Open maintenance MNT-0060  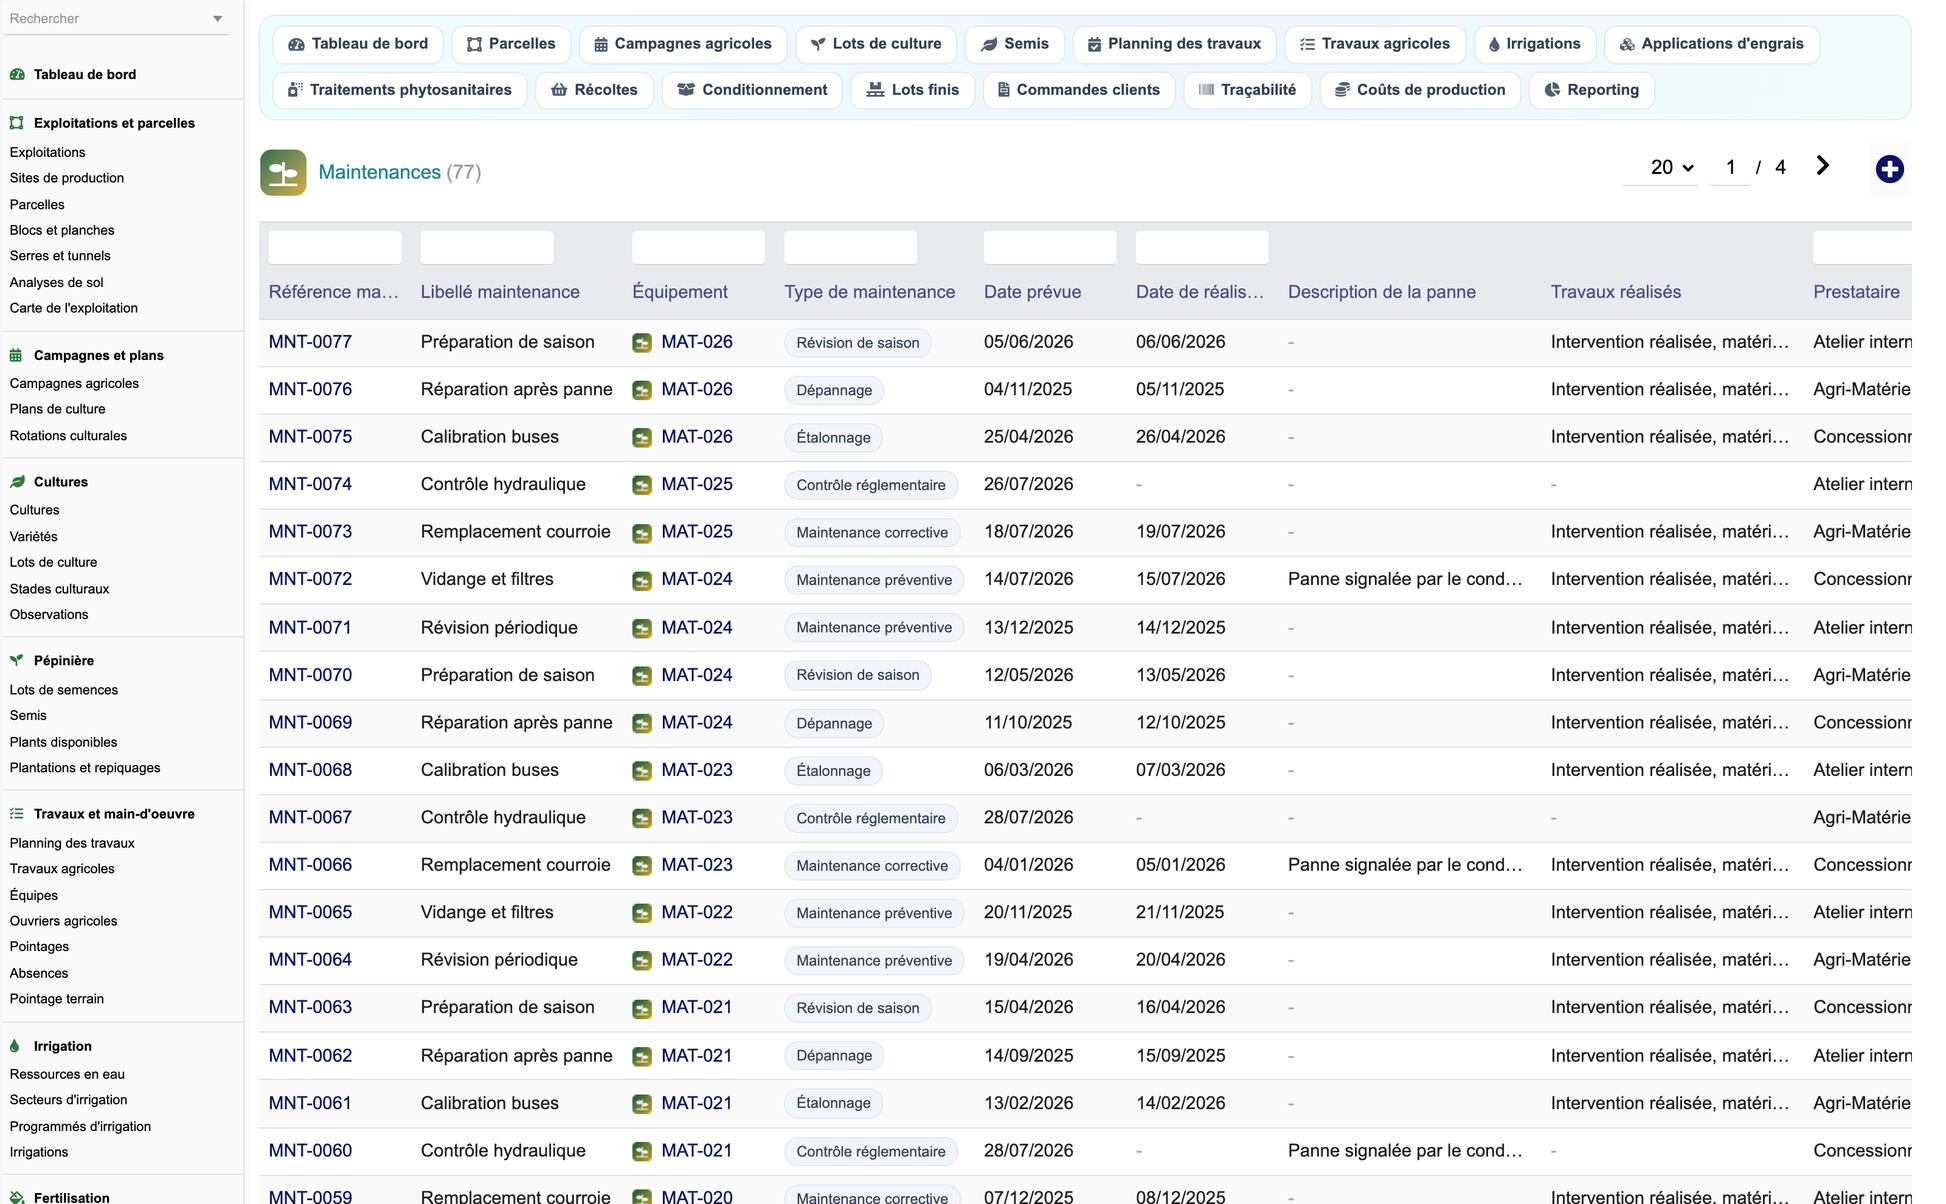tap(310, 1151)
